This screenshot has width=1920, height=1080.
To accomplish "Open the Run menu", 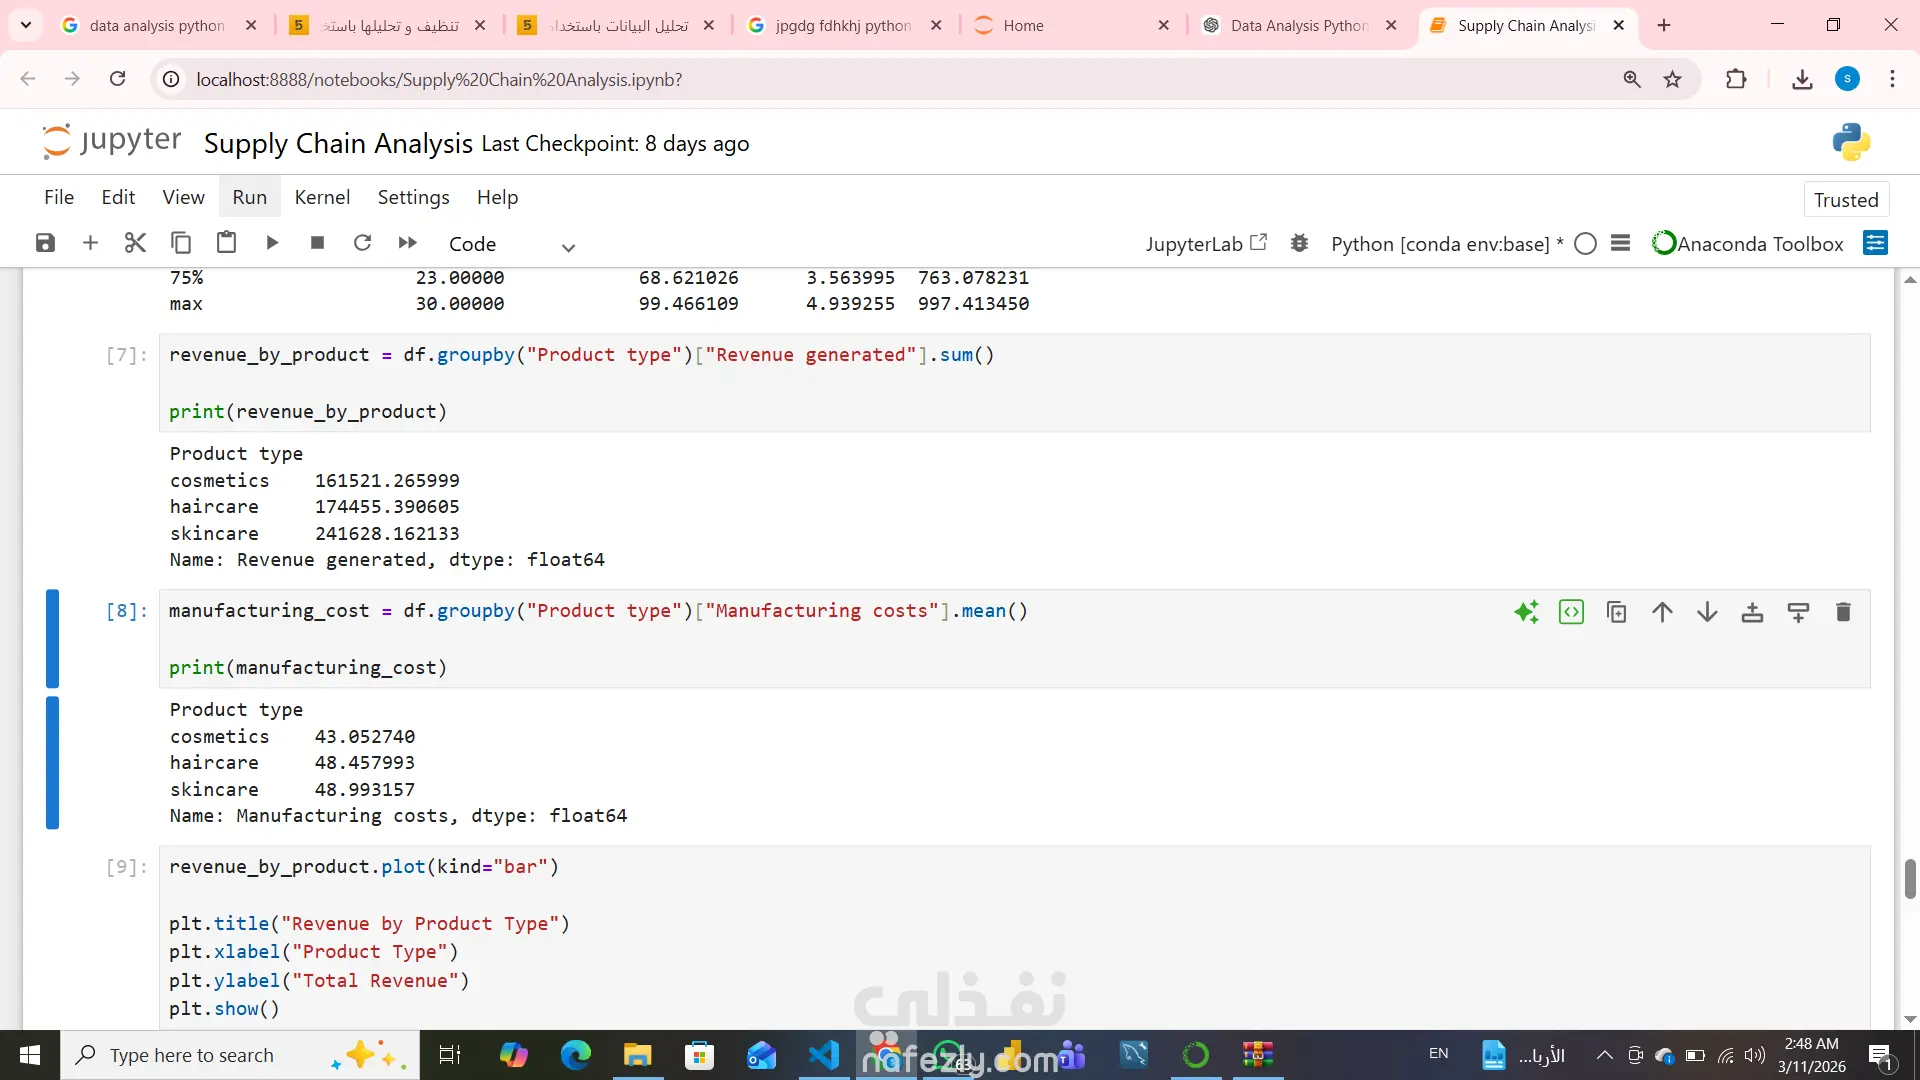I will point(250,197).
